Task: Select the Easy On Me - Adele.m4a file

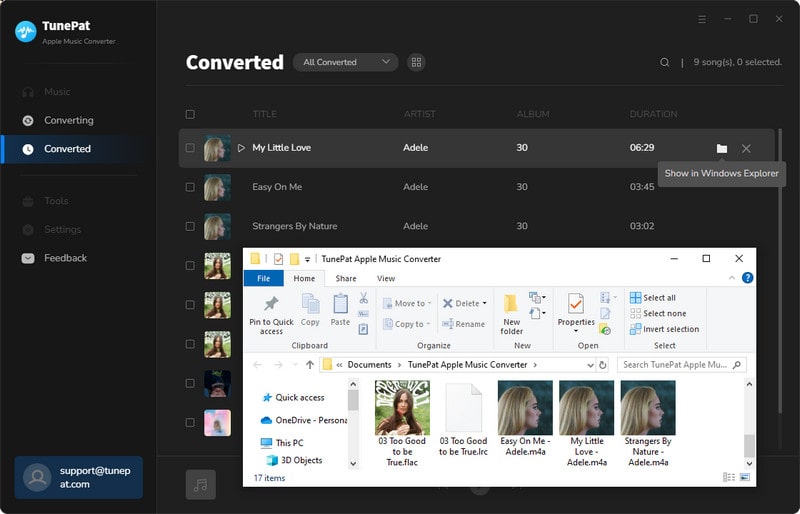Action: click(525, 419)
